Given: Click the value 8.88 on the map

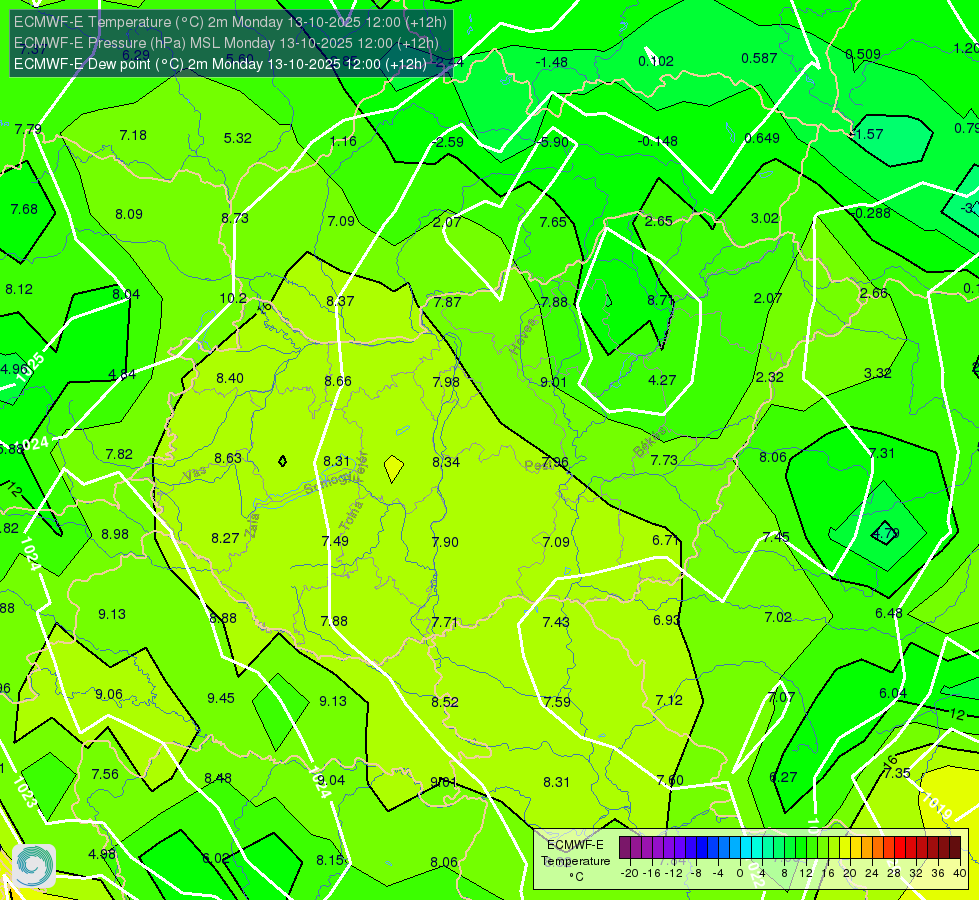Looking at the screenshot, I should 223,618.
